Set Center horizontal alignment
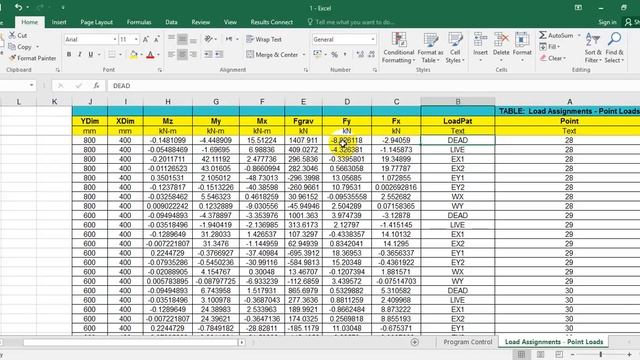The image size is (640, 360). point(182,54)
